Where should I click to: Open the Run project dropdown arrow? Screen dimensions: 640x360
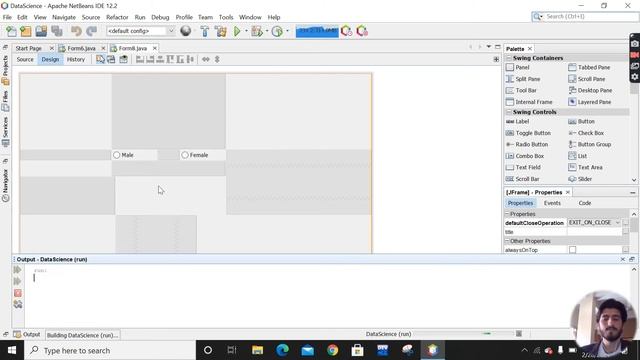246,31
